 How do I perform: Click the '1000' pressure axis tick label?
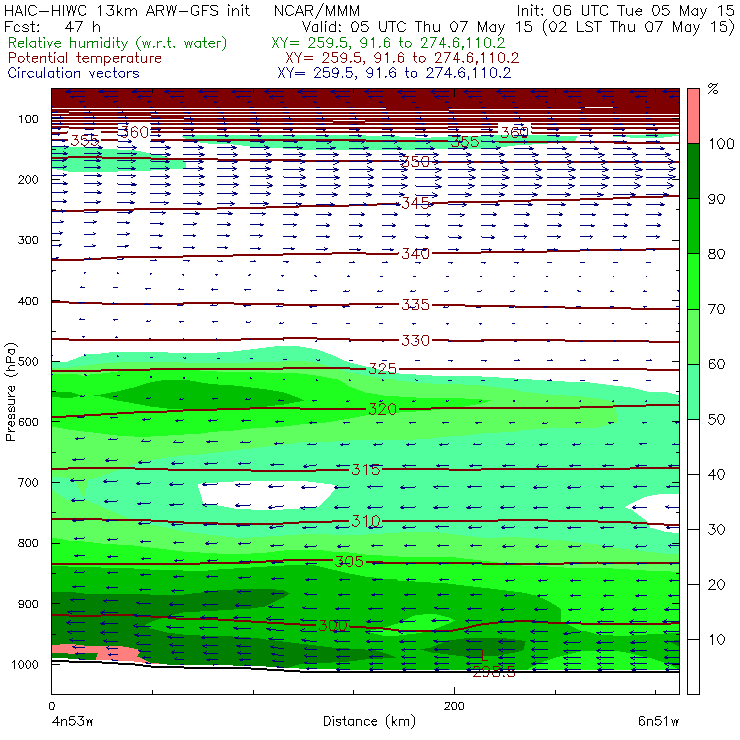25,665
